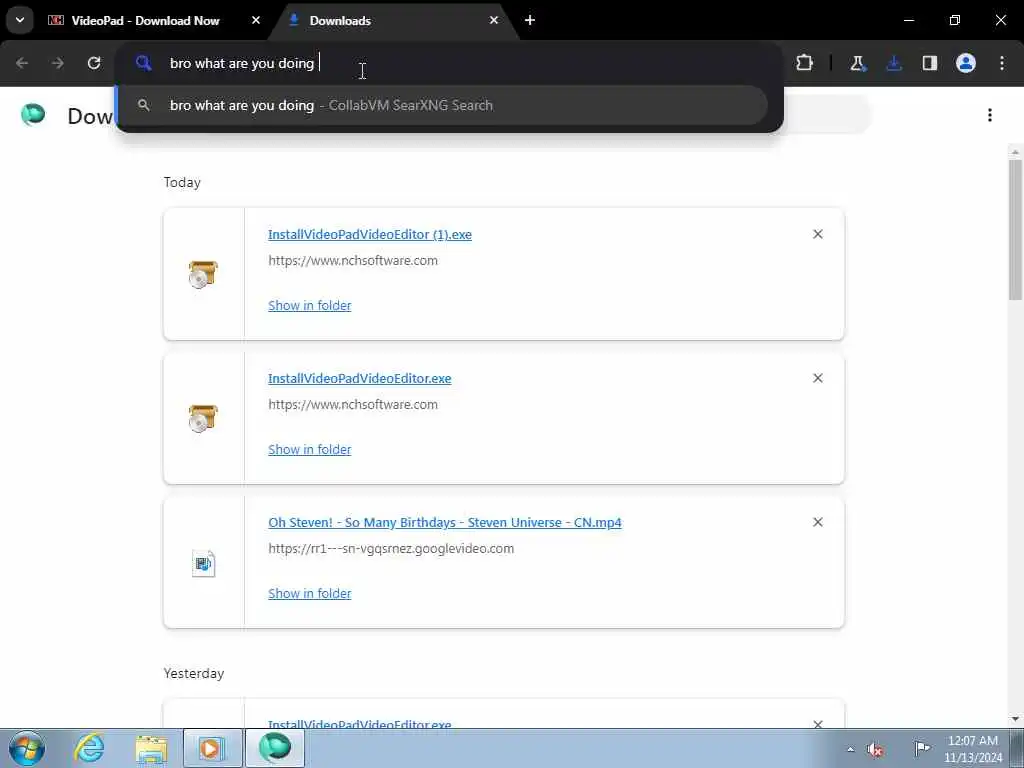Toggle the side panel icon
This screenshot has height=768, width=1024.
929,63
